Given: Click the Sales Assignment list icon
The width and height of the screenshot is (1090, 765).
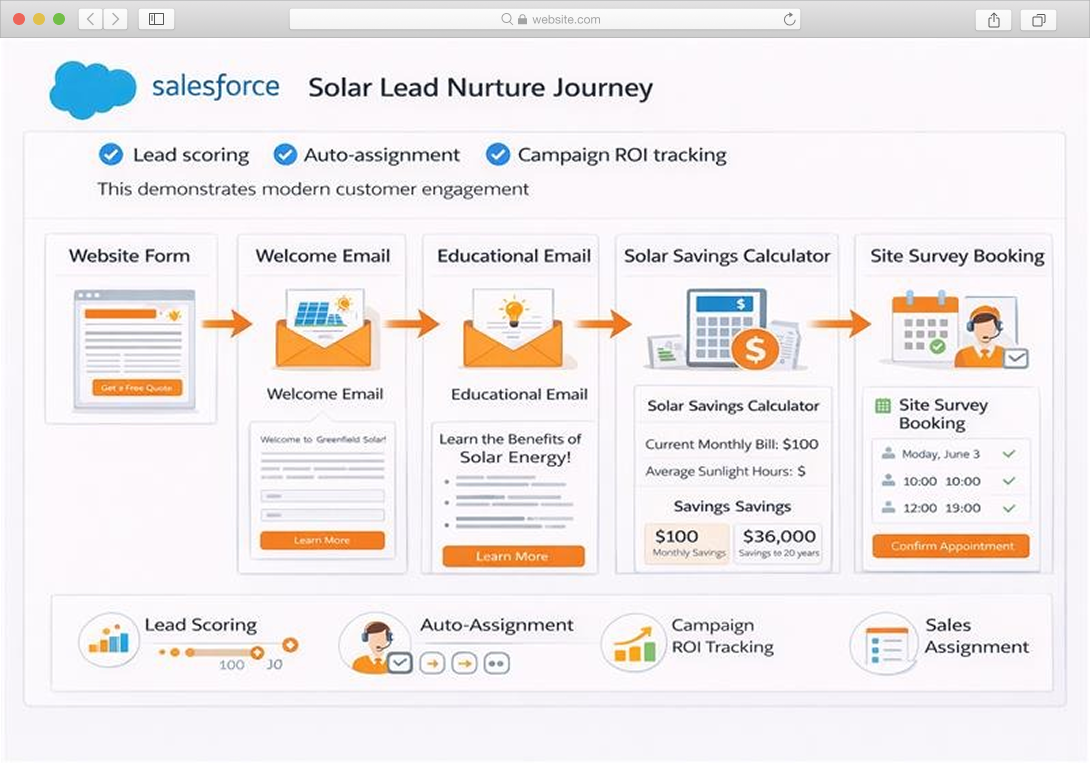Looking at the screenshot, I should (883, 643).
